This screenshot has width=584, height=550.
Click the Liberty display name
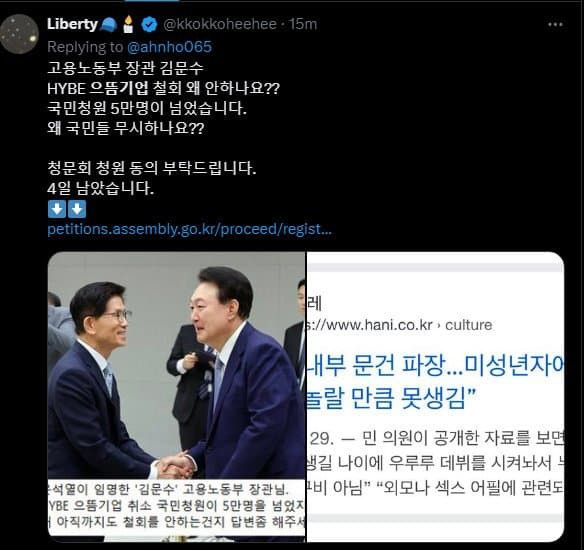[72, 25]
